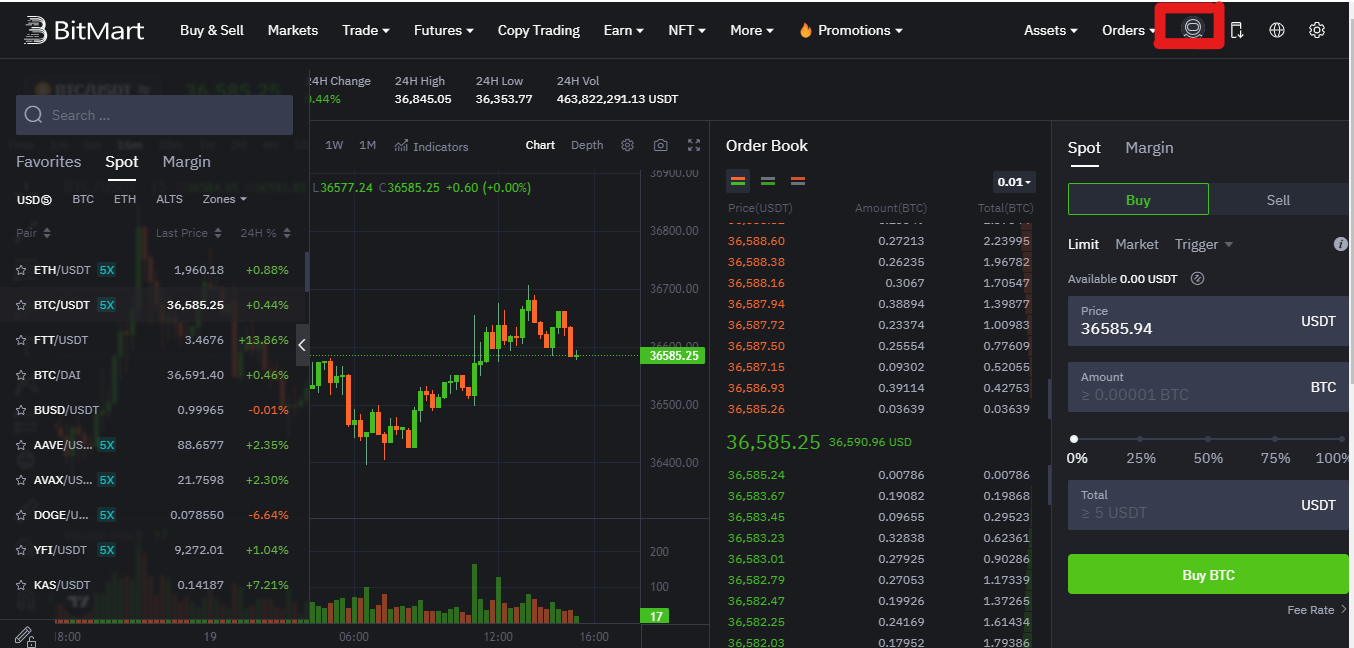
Task: Open the More dropdown
Action: coord(752,30)
